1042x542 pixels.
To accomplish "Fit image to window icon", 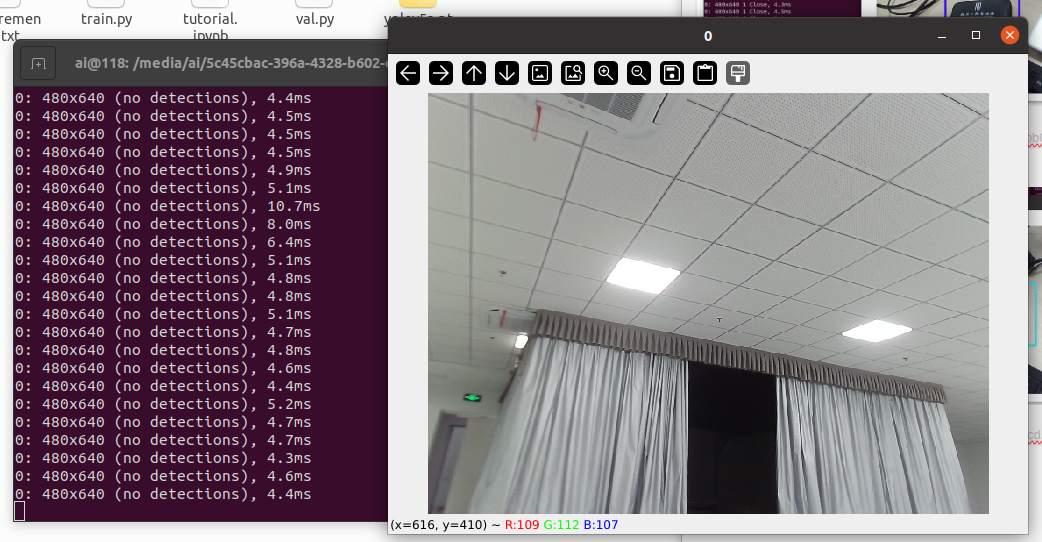I will pos(573,73).
